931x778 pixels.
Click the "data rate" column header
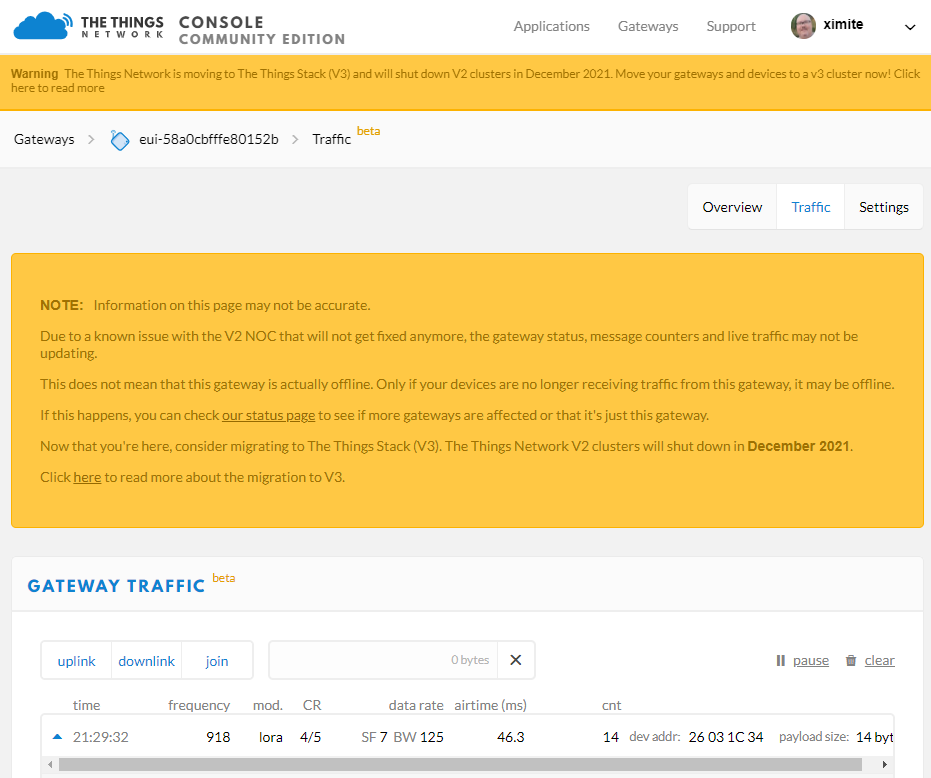coord(416,705)
